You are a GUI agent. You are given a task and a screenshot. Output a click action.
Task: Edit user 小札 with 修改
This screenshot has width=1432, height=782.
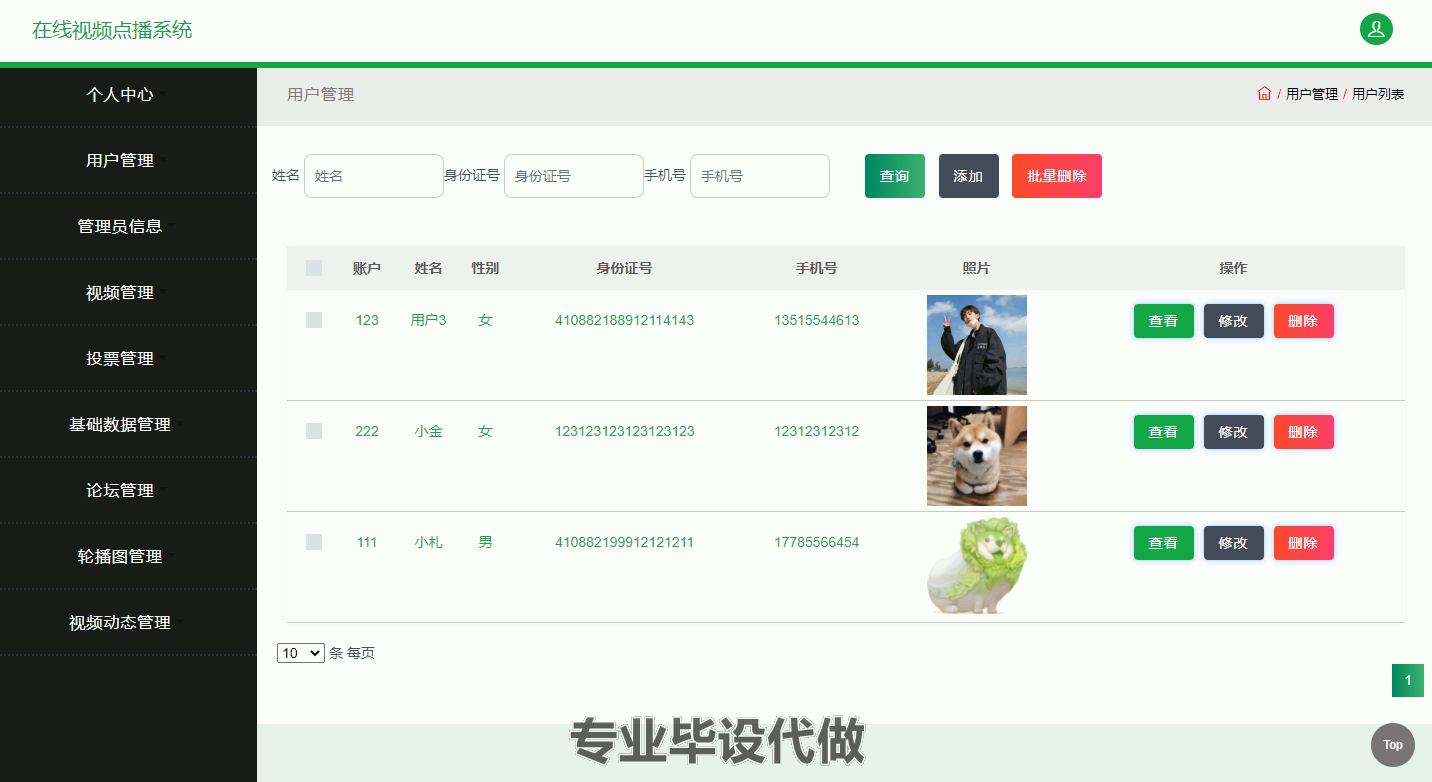pyautogui.click(x=1234, y=543)
